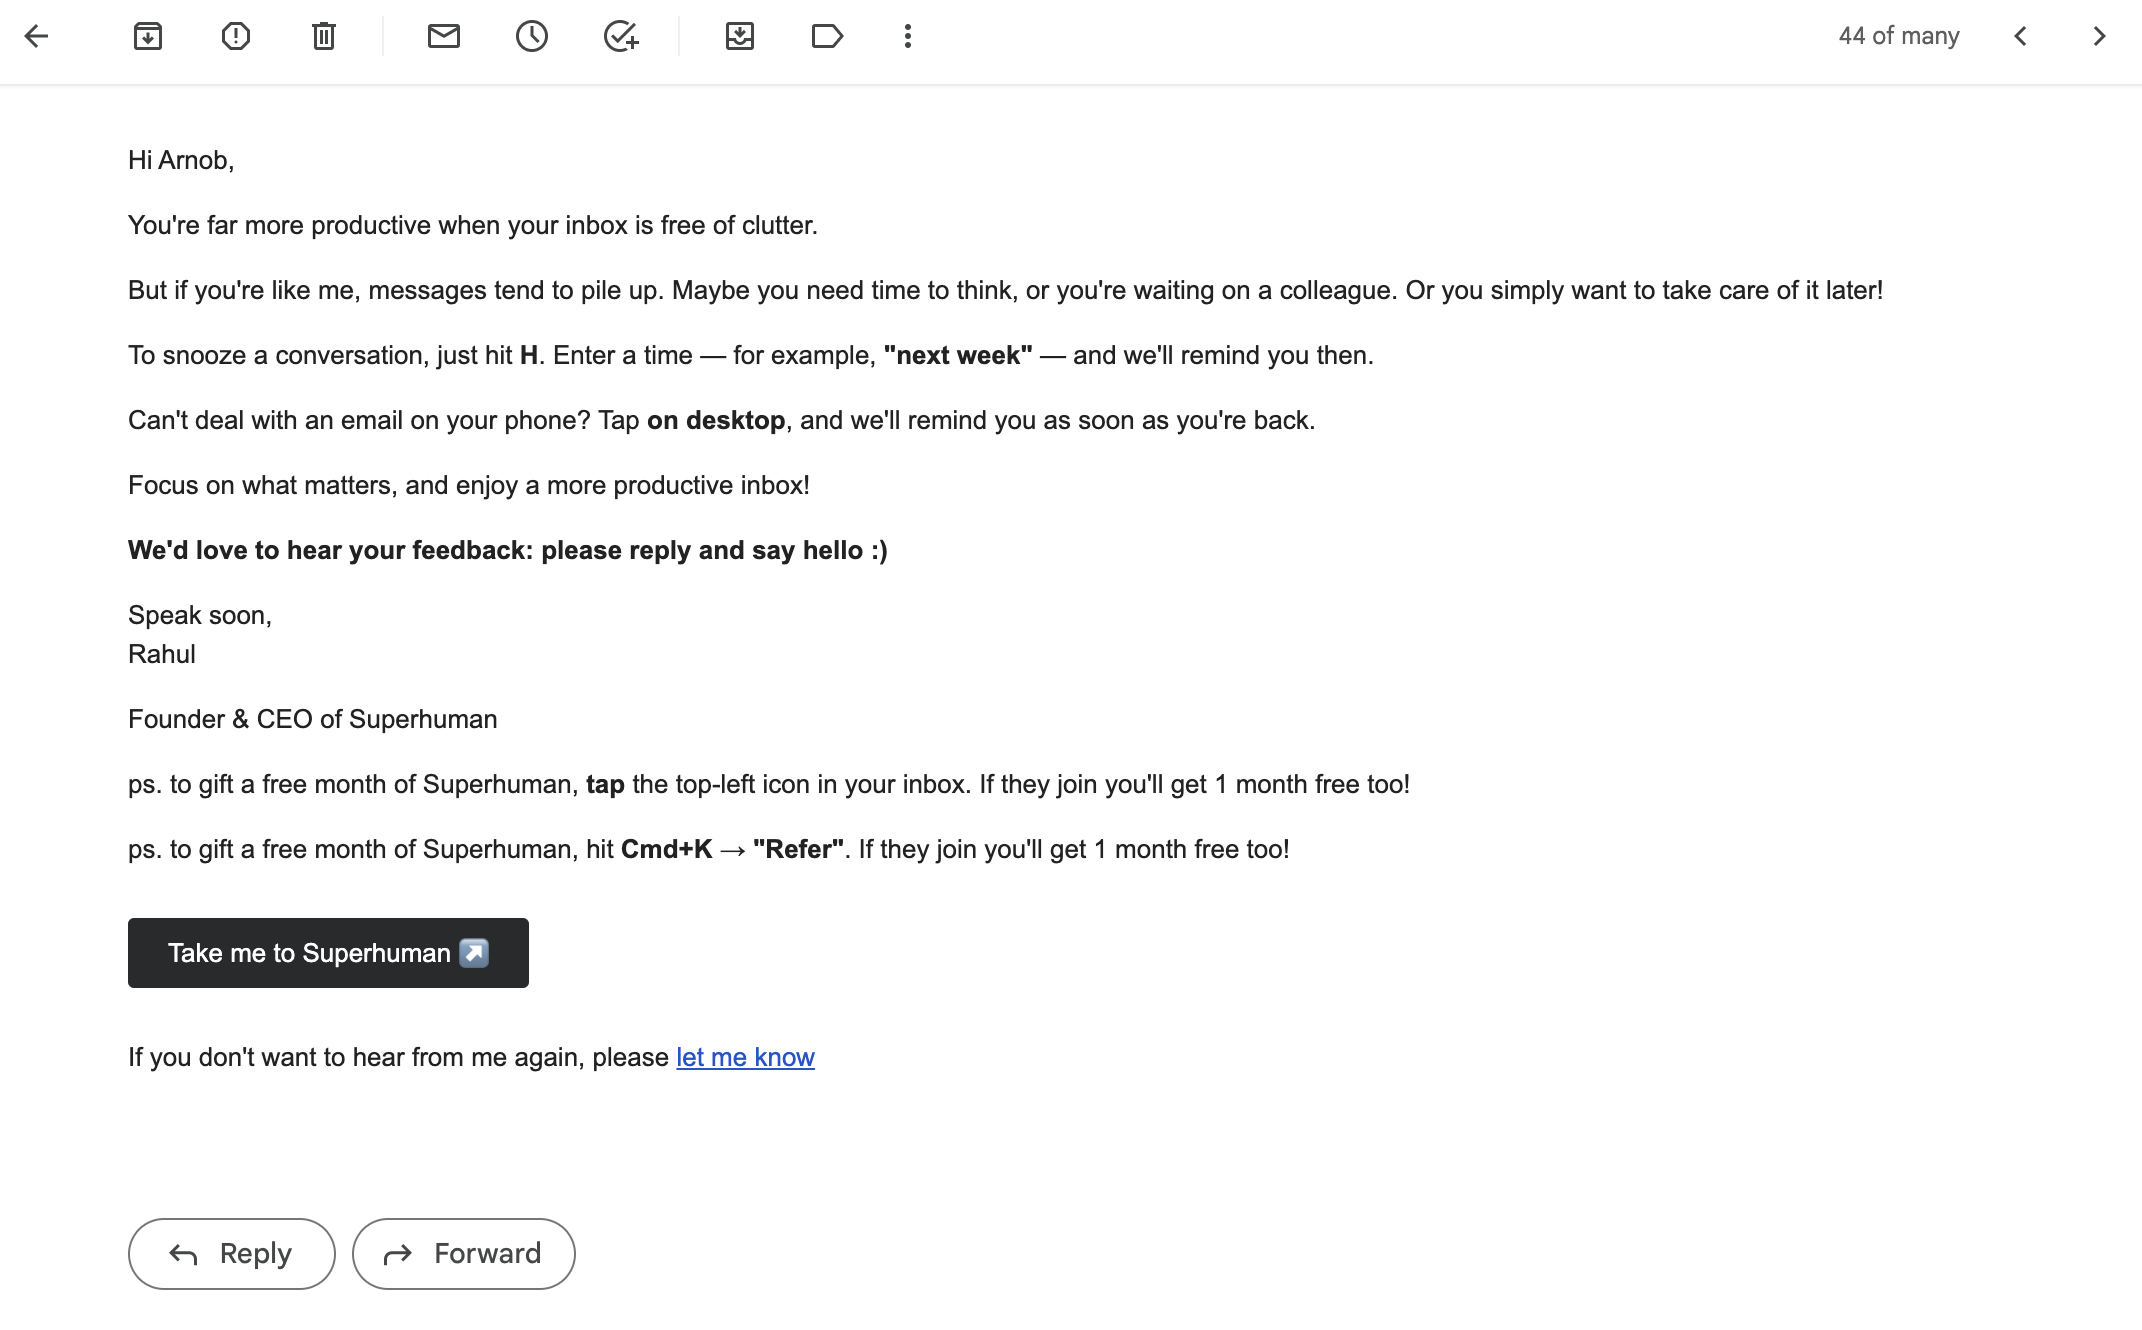2142x1330 pixels.
Task: Click the 'Hi Arnob,' greeting line
Action: coord(181,160)
